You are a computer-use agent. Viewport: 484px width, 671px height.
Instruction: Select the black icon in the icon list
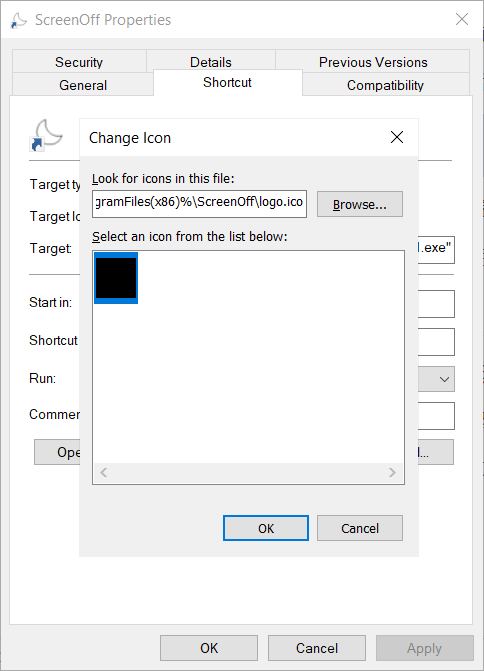(x=116, y=278)
